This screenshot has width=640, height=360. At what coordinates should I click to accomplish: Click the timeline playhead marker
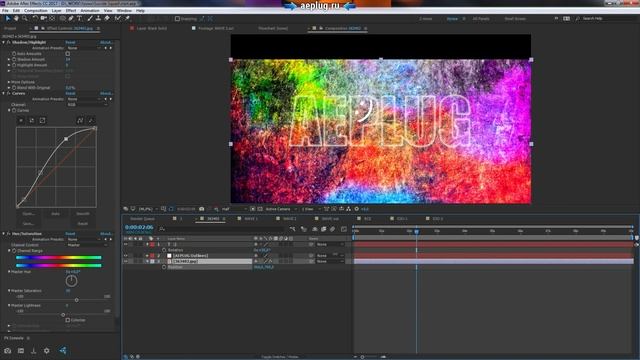(416, 231)
